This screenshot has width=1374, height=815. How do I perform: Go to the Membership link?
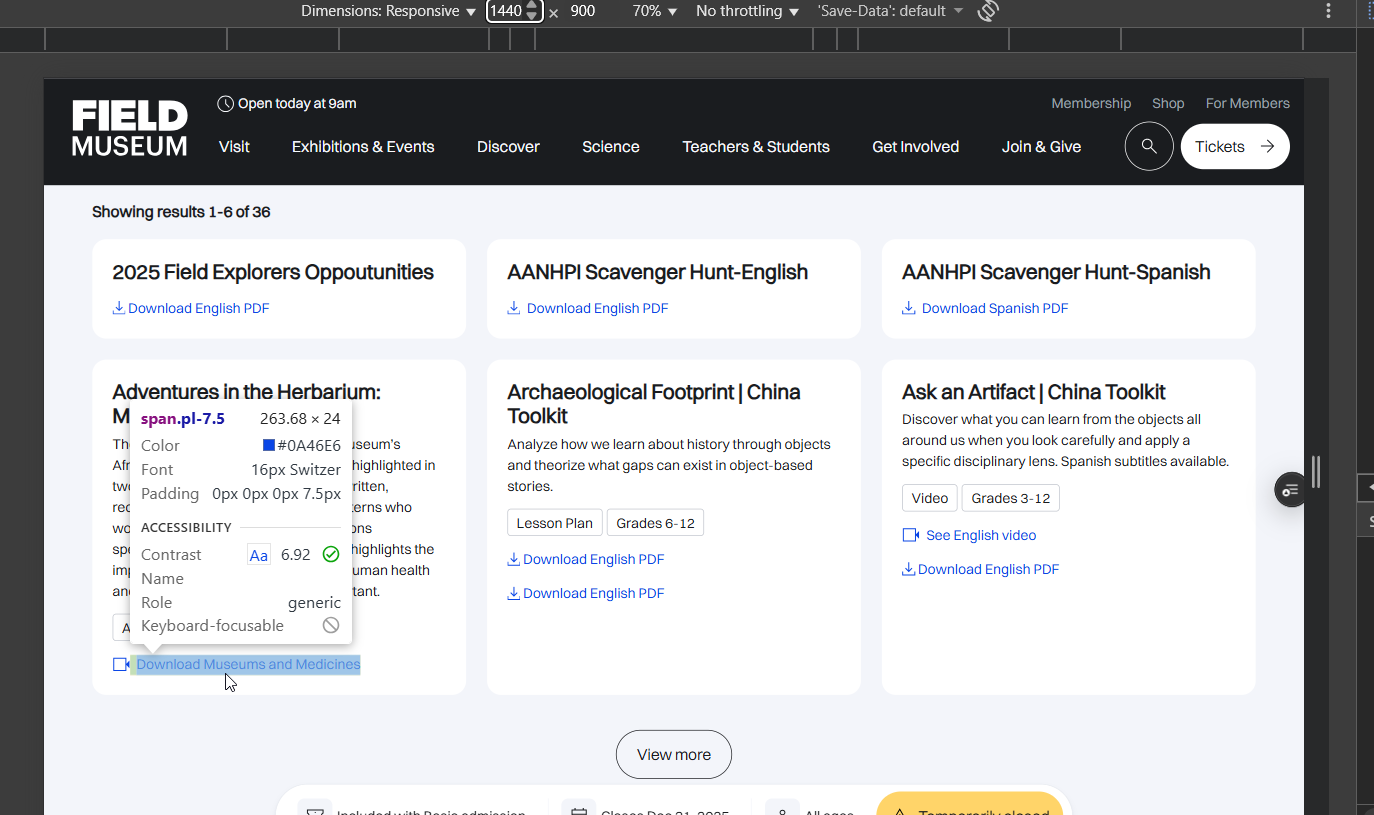[1091, 103]
